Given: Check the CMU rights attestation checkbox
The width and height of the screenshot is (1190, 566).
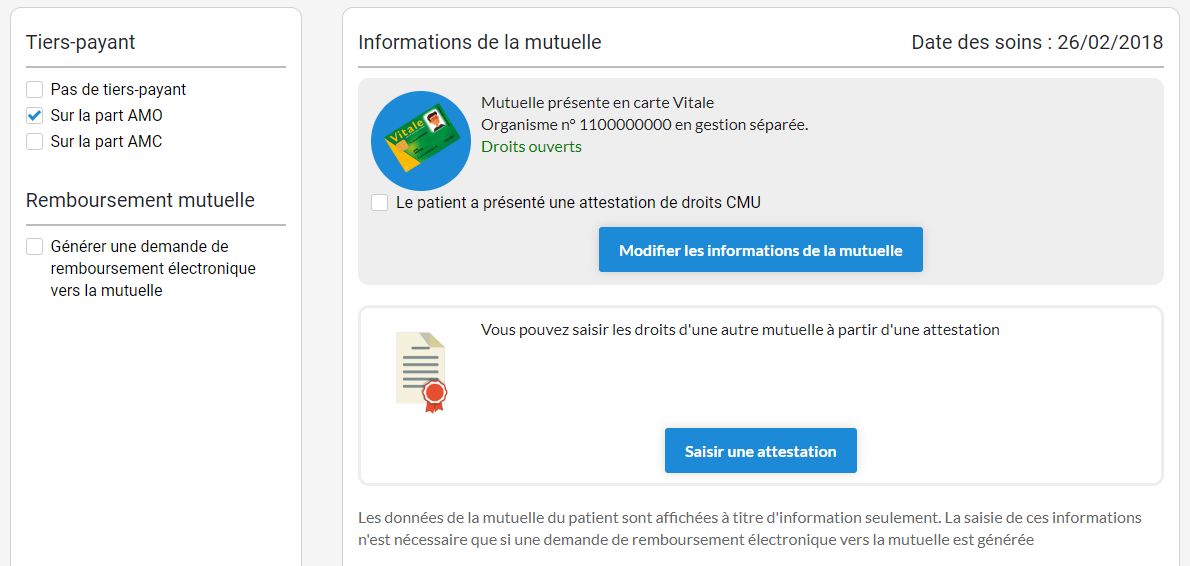Looking at the screenshot, I should point(380,203).
